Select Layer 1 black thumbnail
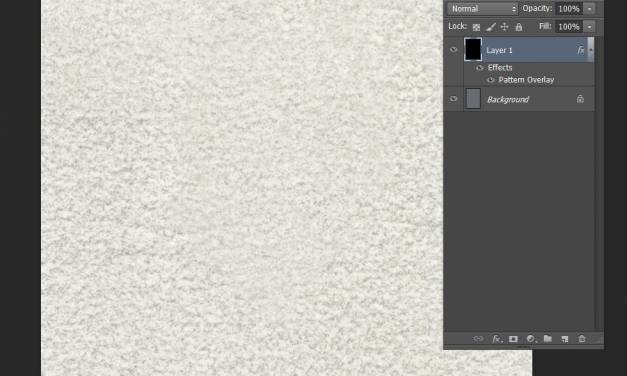The height and width of the screenshot is (376, 627). (x=473, y=50)
